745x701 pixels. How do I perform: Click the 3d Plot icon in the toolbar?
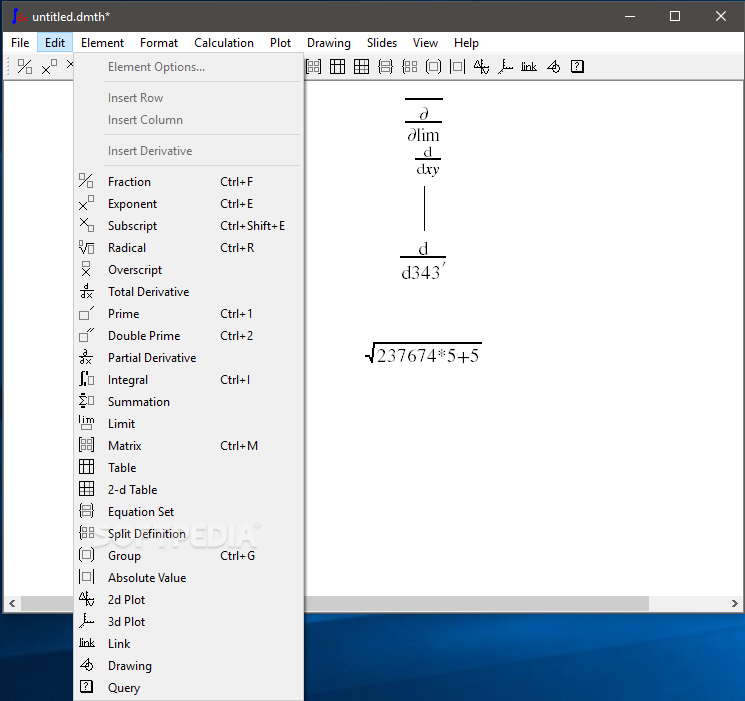505,67
